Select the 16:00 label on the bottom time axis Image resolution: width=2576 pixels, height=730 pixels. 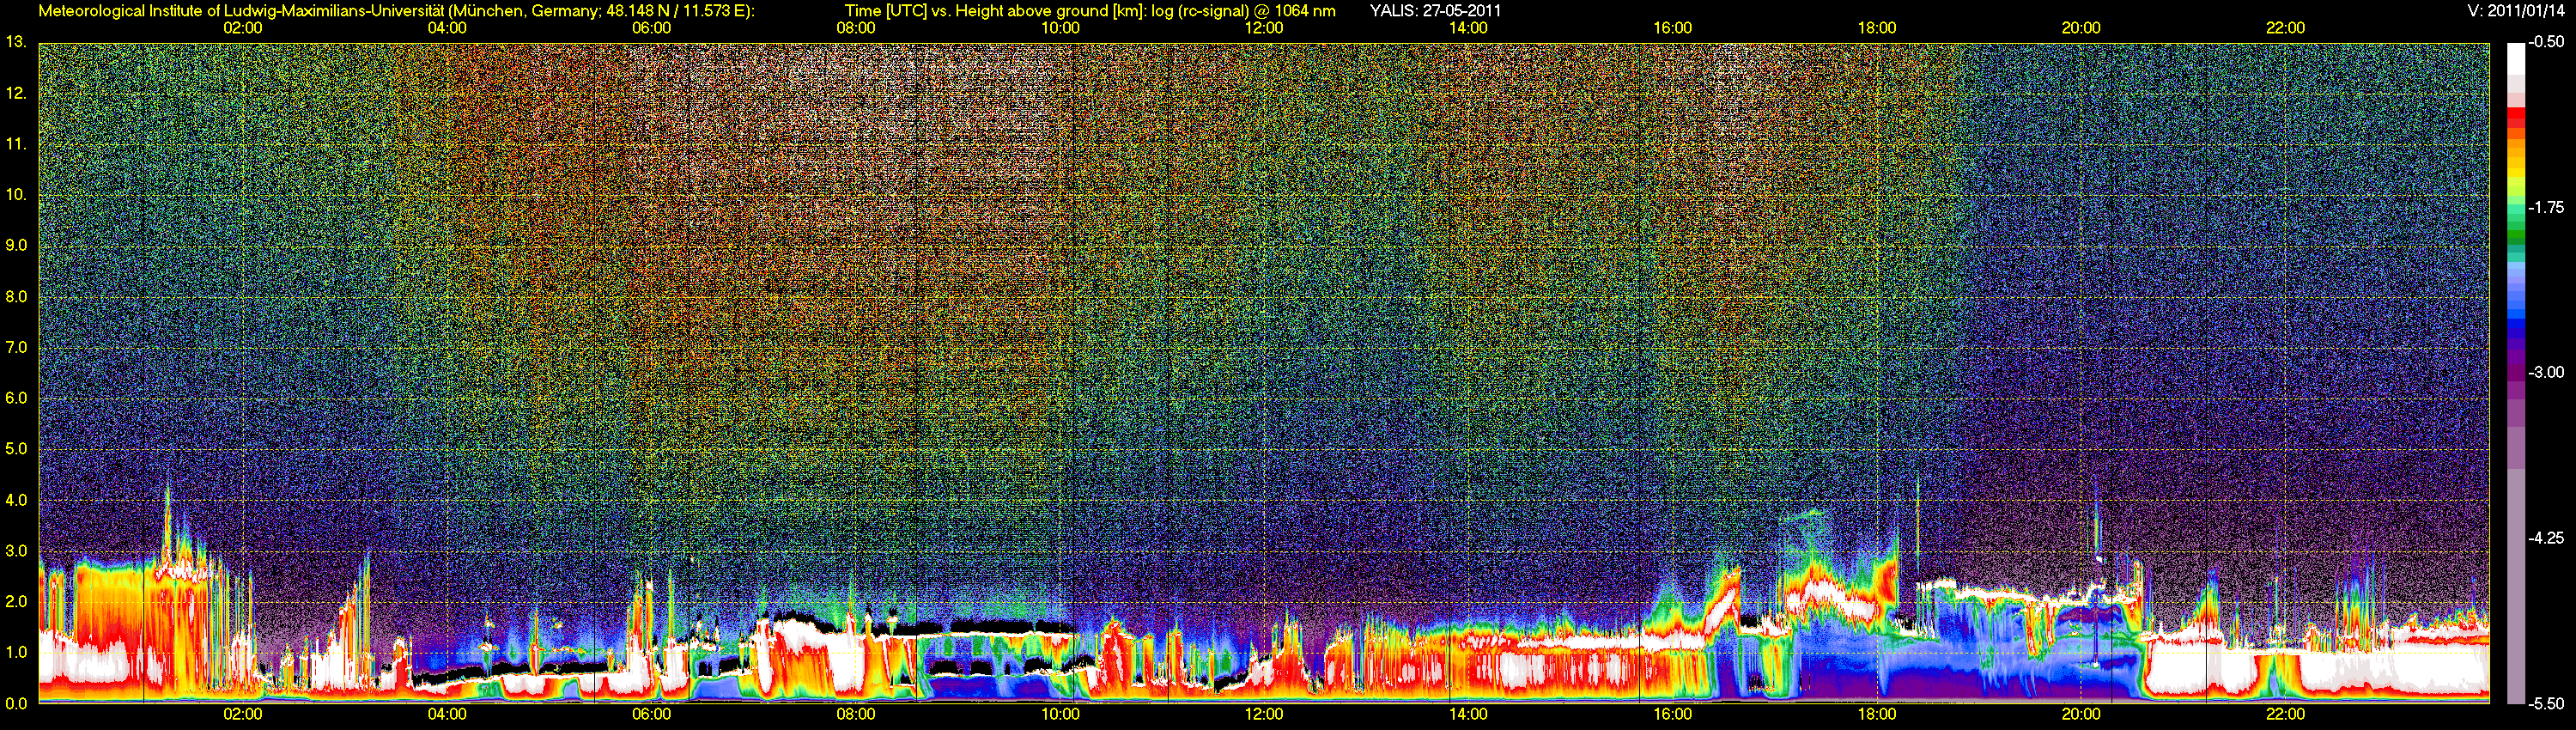1673,714
